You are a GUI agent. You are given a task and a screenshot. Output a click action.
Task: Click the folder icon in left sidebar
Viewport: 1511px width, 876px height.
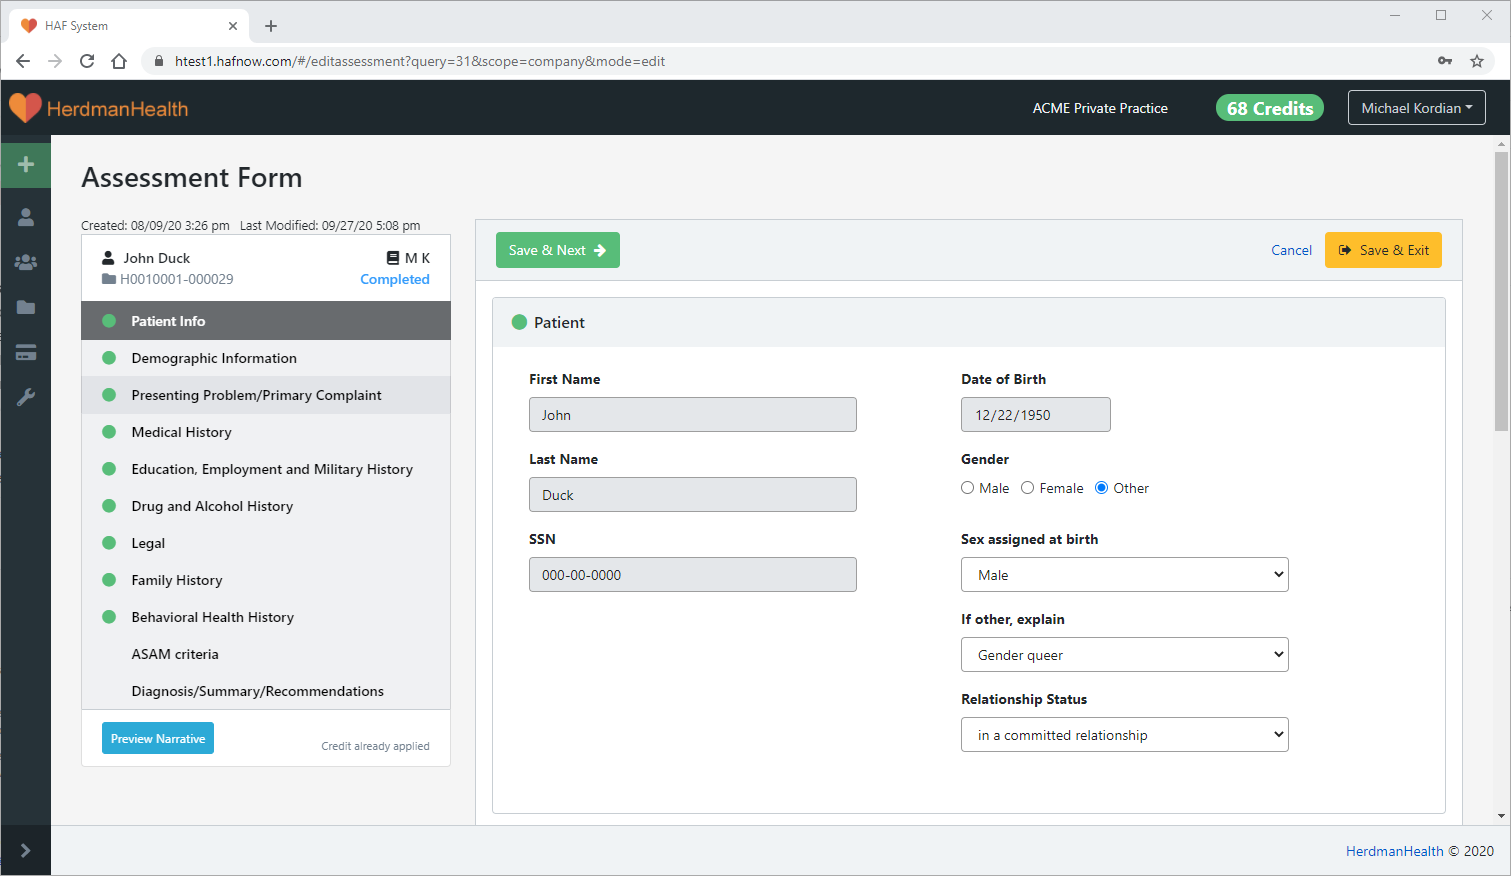26,307
